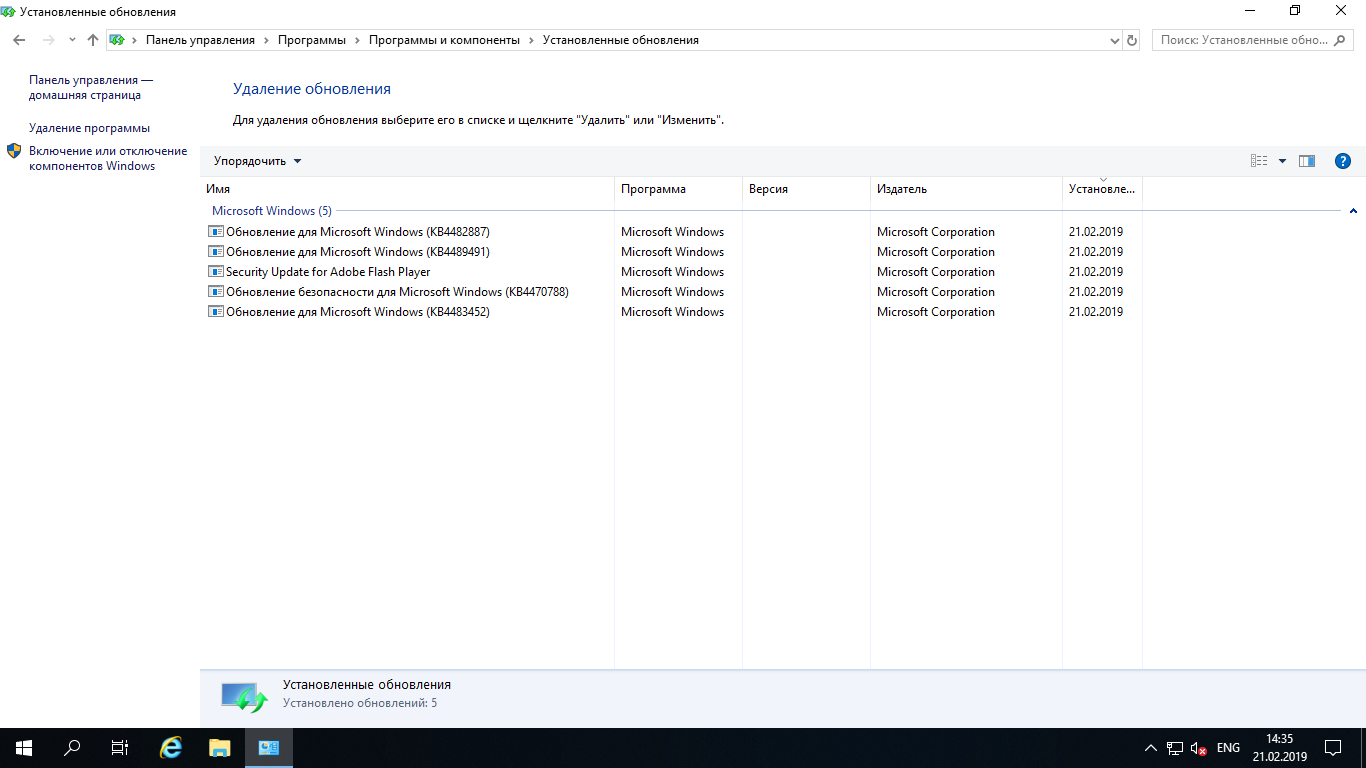Open Программы breadcrumb
Screen dimensions: 1366x768
312,40
